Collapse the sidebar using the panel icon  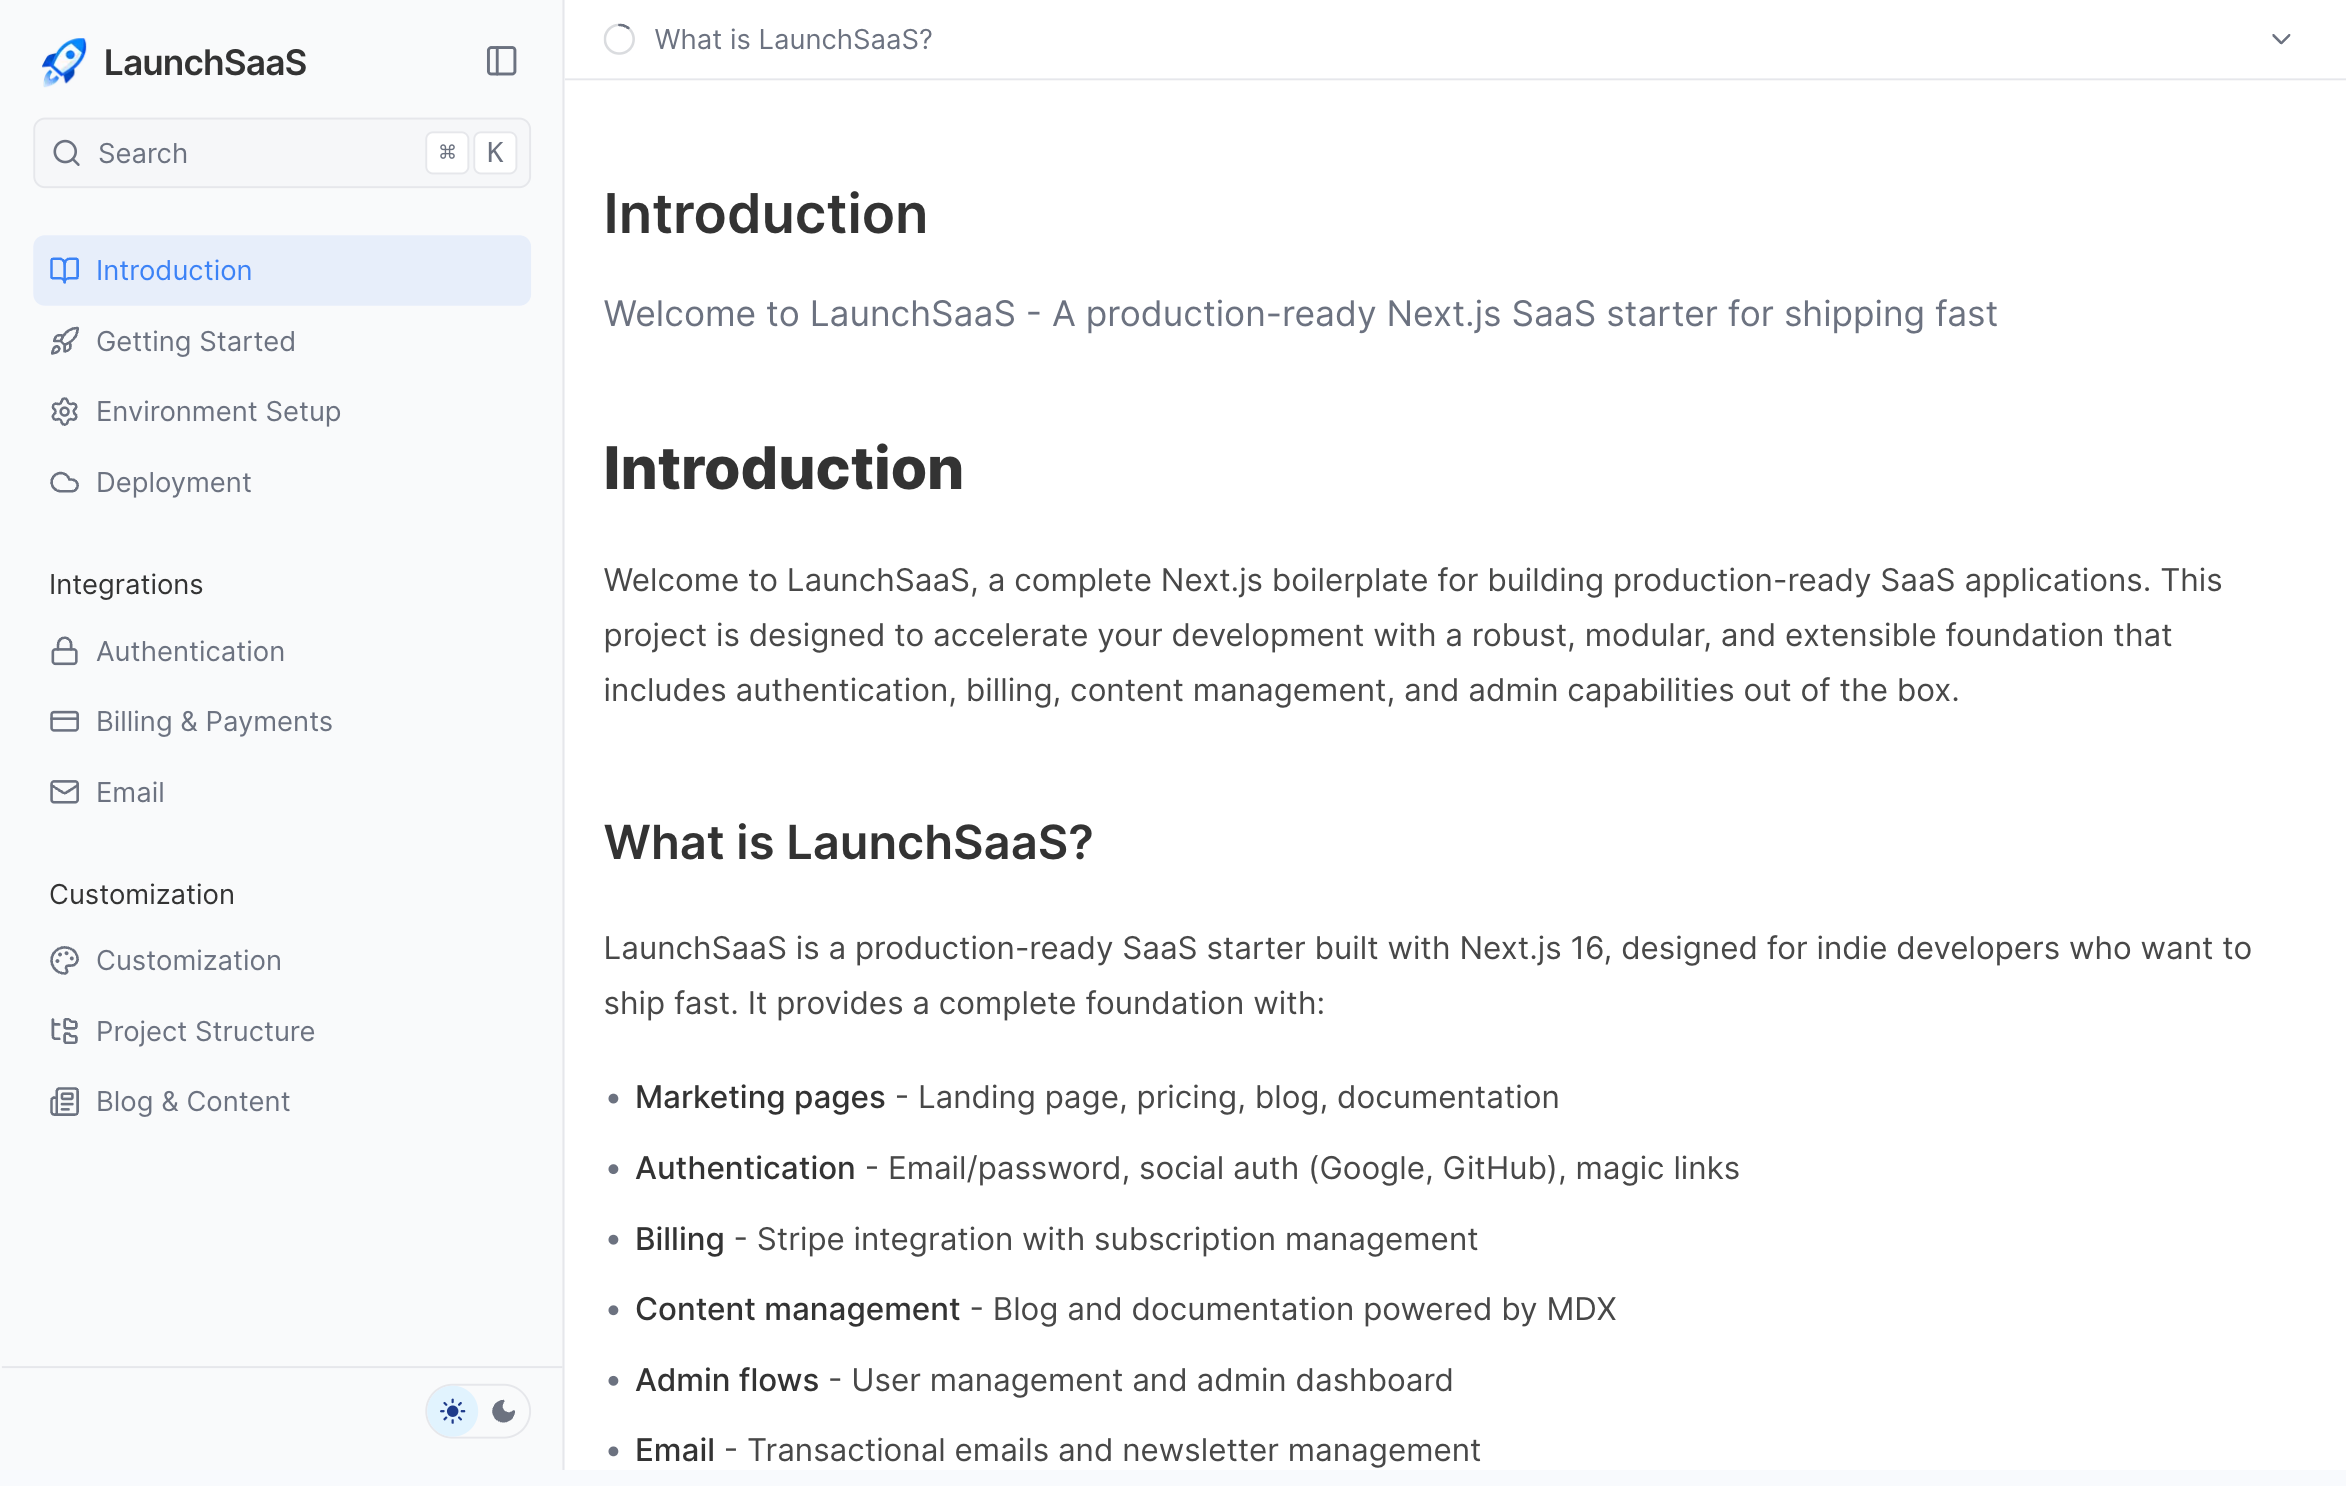[x=501, y=61]
